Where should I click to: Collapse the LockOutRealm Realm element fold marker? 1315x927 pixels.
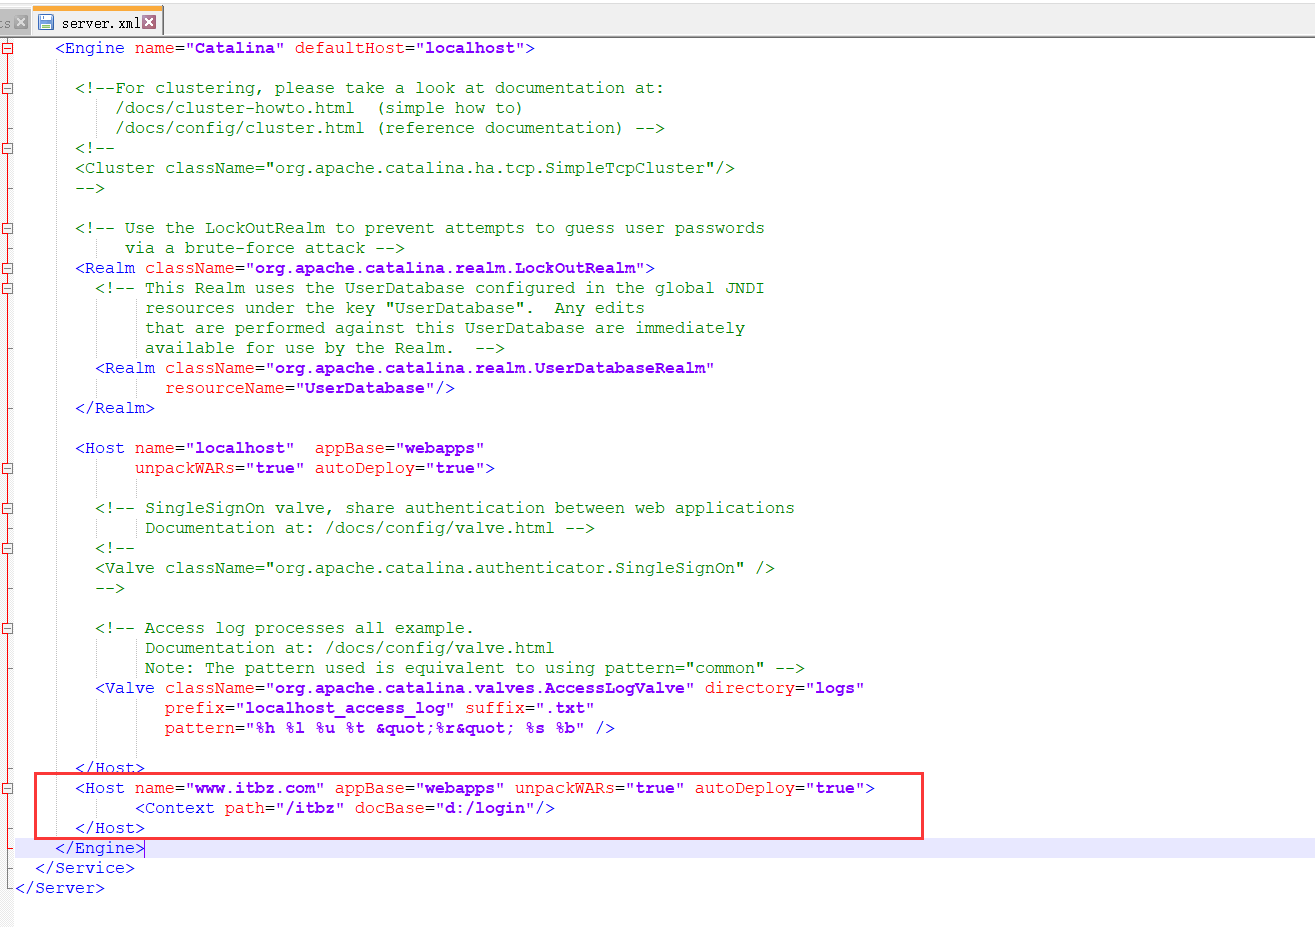tap(7, 268)
